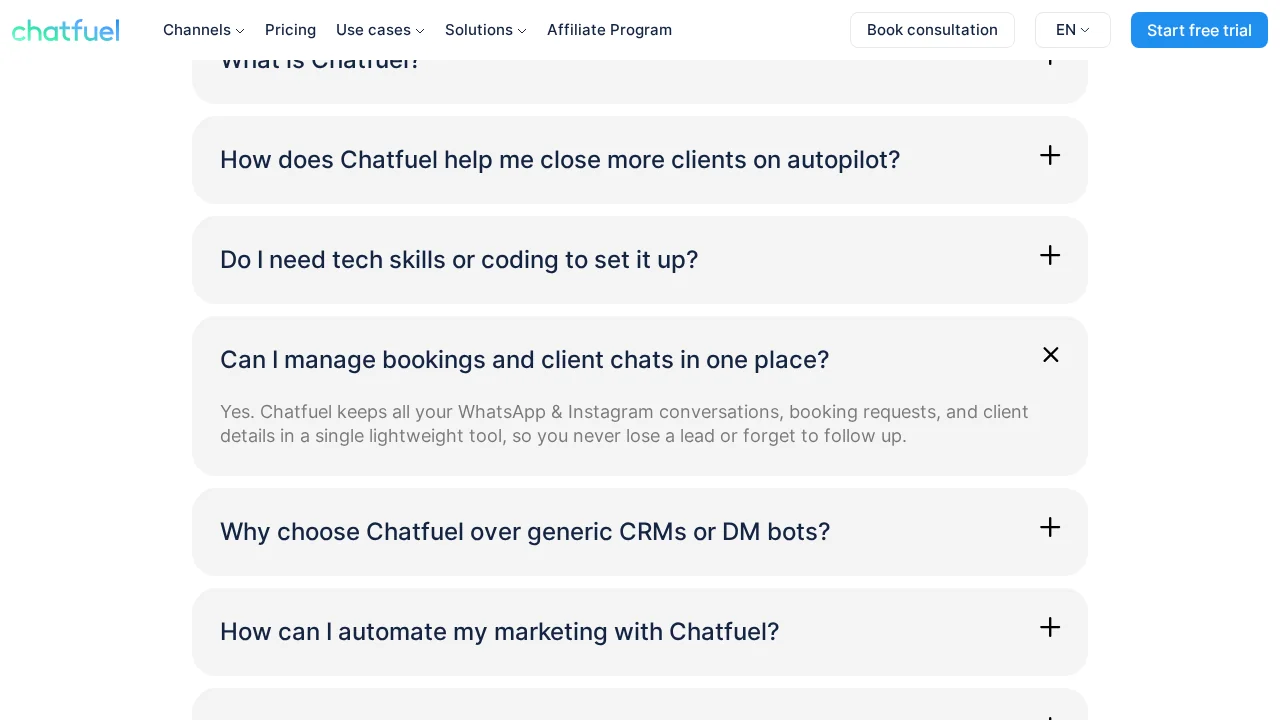
Task: Select Pricing in the navigation bar
Action: click(x=290, y=30)
